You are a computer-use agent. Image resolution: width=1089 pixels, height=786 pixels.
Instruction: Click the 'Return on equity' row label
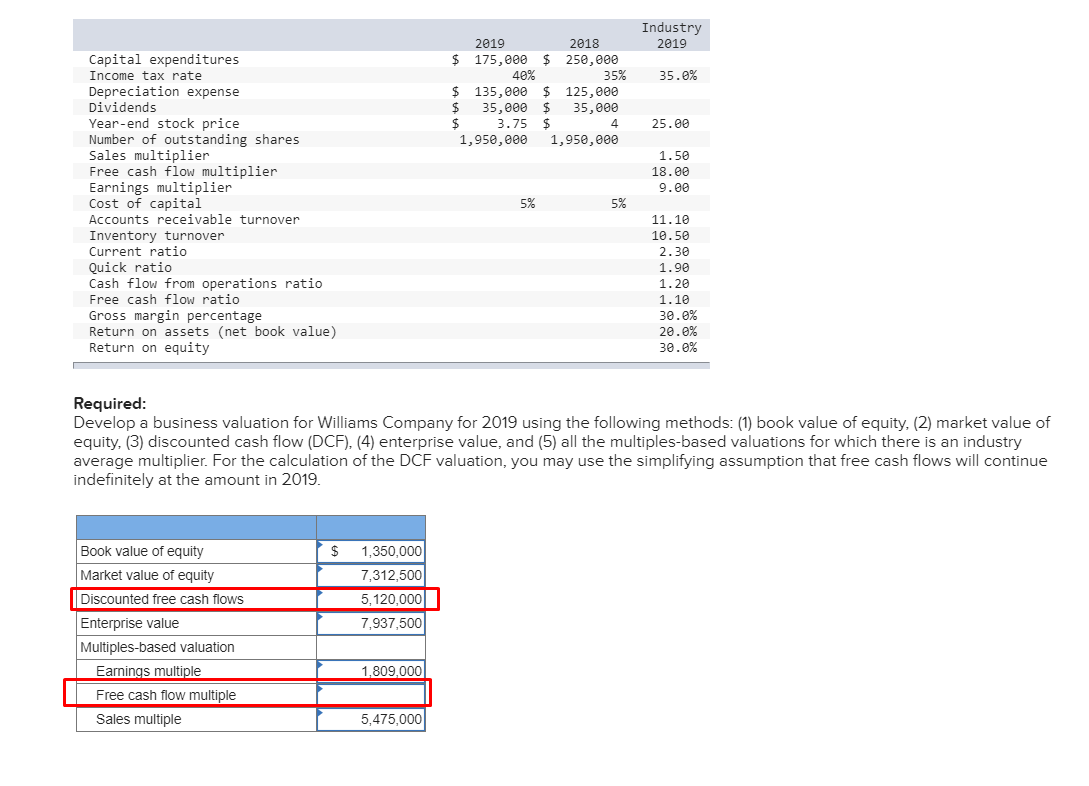[x=149, y=347]
